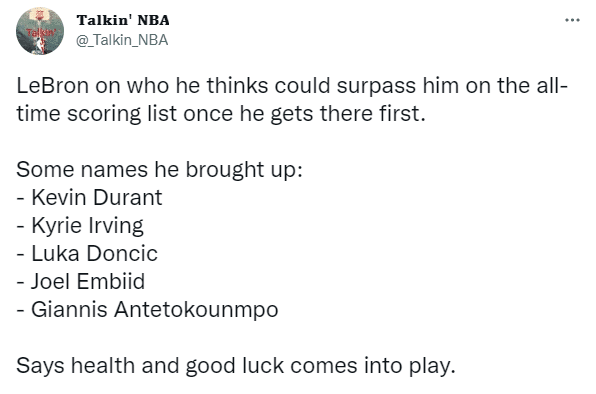Click the word "Embiid" in the list
The width and height of the screenshot is (596, 394).
[111, 282]
